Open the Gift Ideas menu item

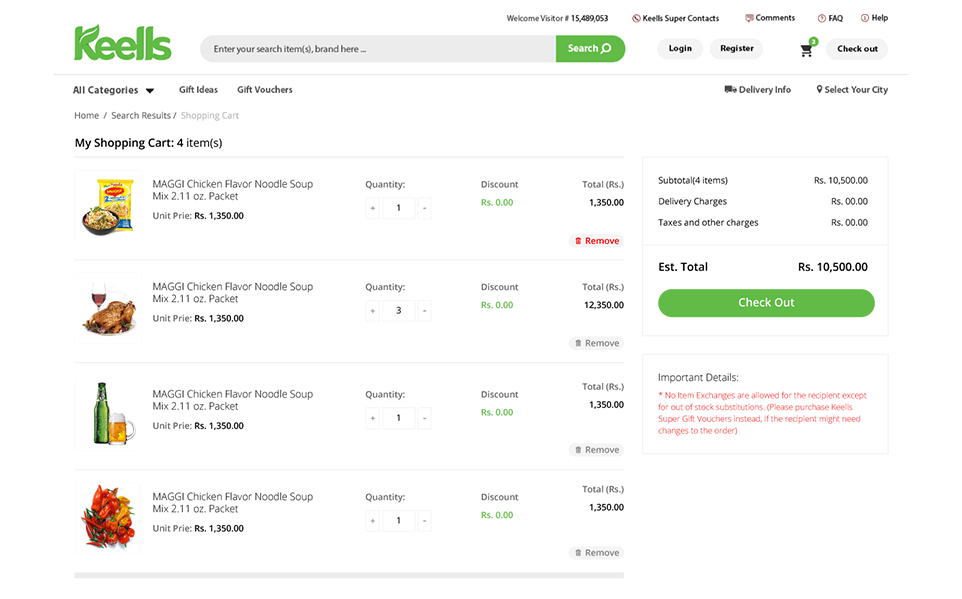[x=198, y=90]
